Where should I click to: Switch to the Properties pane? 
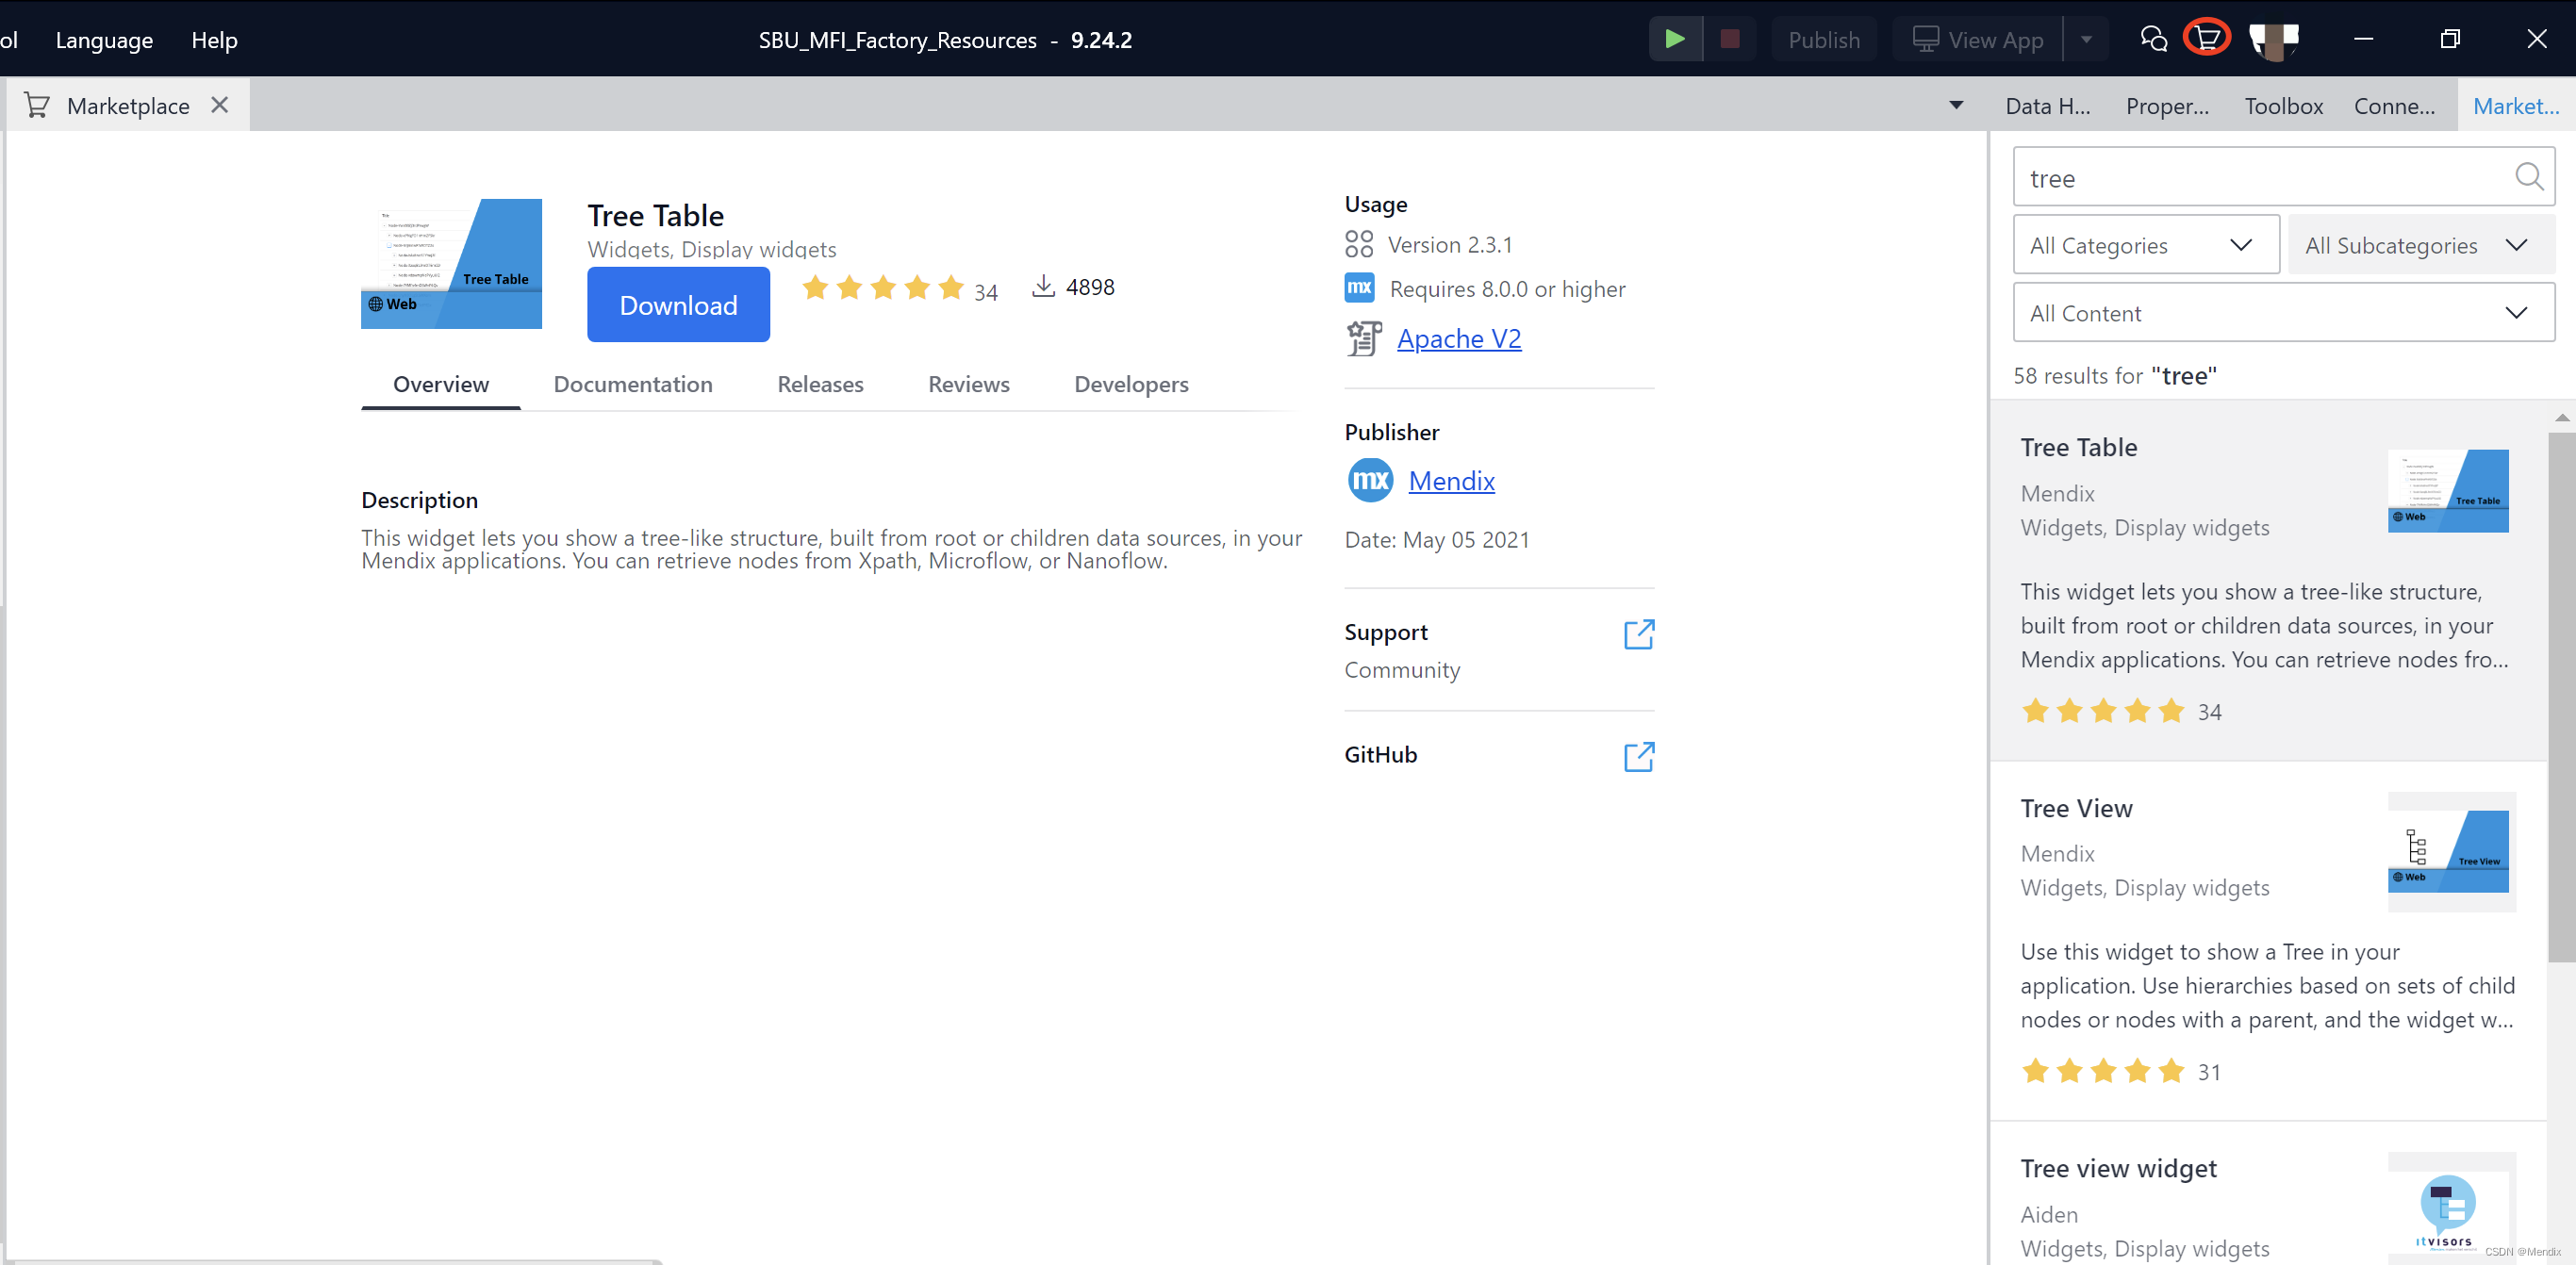point(2167,106)
